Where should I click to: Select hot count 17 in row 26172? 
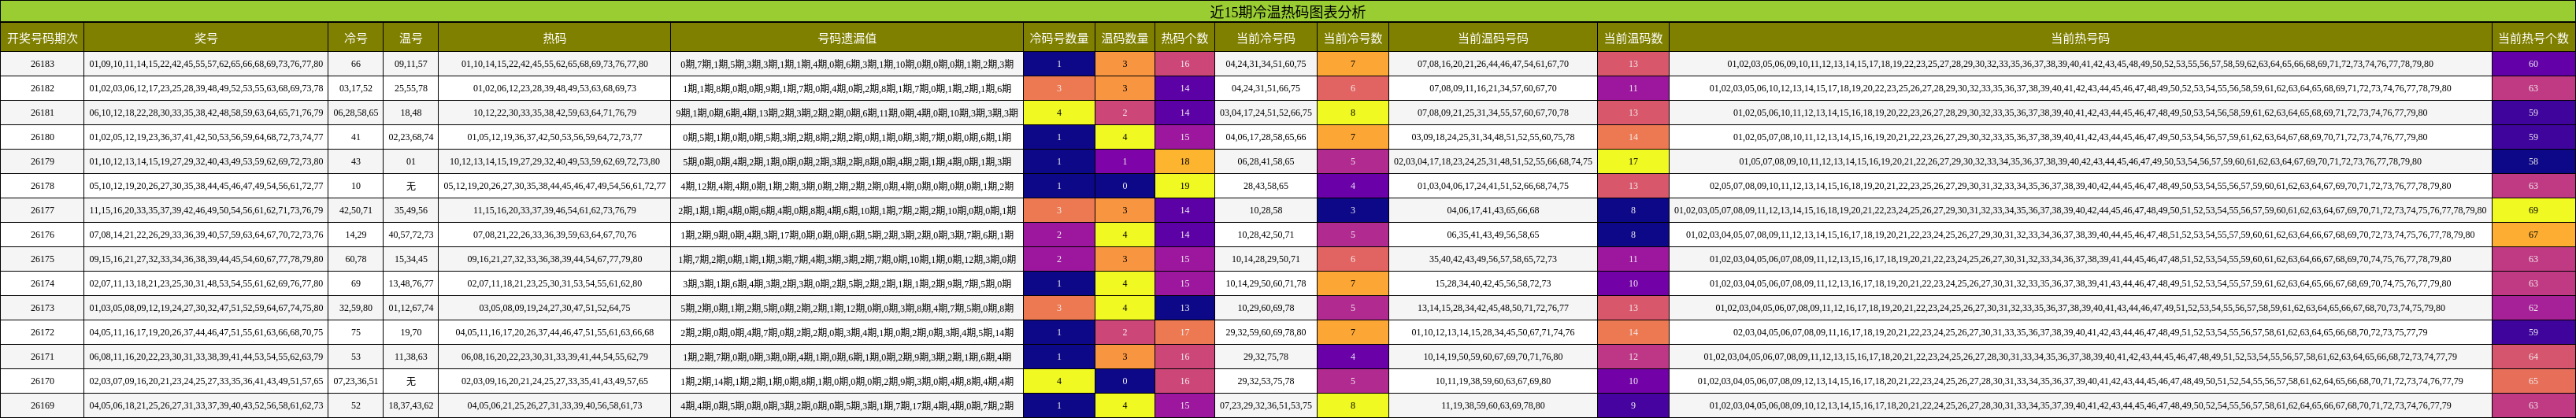1185,332
